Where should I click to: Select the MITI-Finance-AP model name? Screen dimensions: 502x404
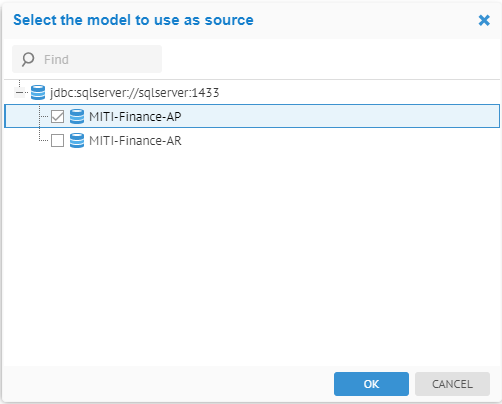coord(135,117)
